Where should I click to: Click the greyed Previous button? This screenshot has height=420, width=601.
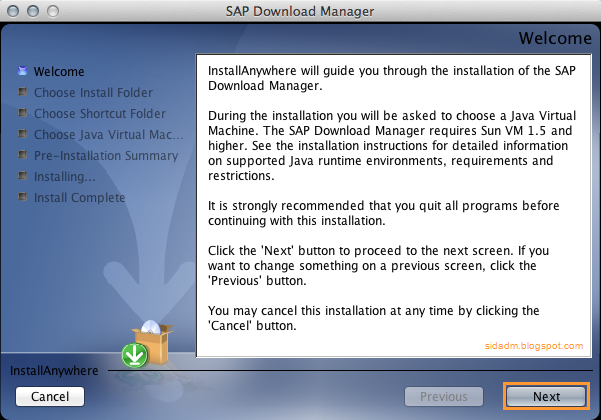(x=444, y=396)
